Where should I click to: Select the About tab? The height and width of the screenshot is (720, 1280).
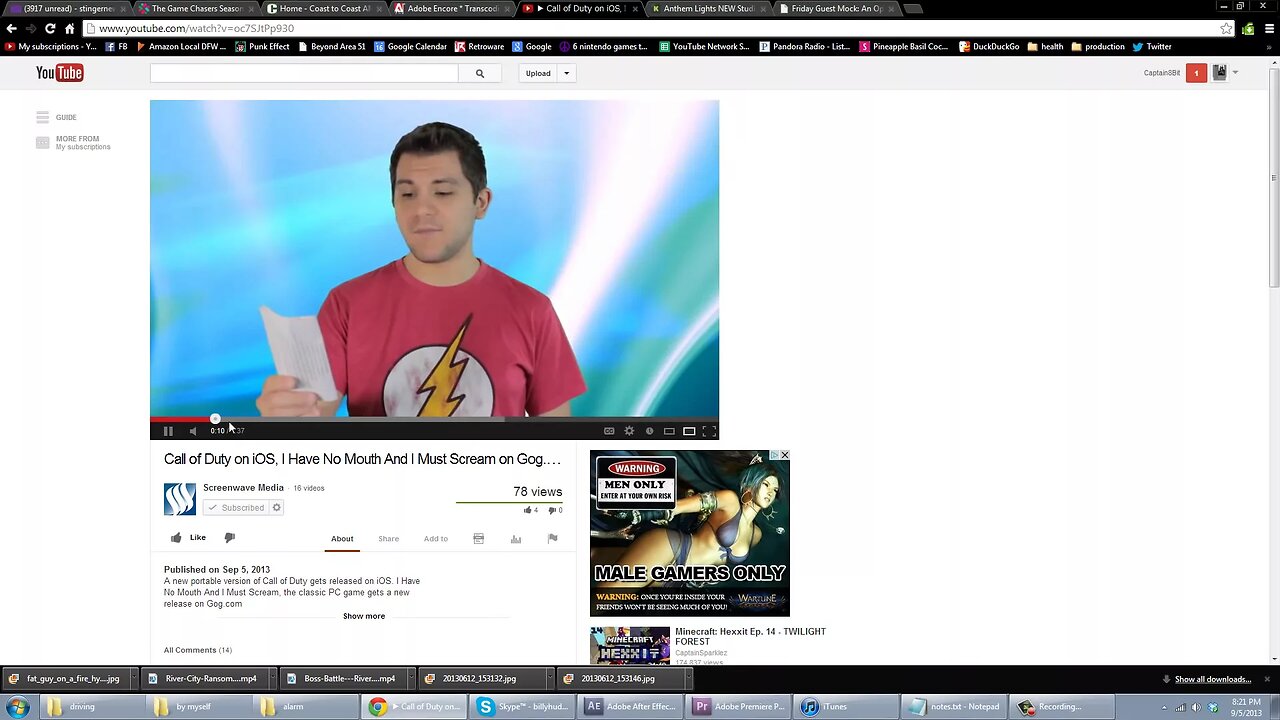(x=342, y=539)
